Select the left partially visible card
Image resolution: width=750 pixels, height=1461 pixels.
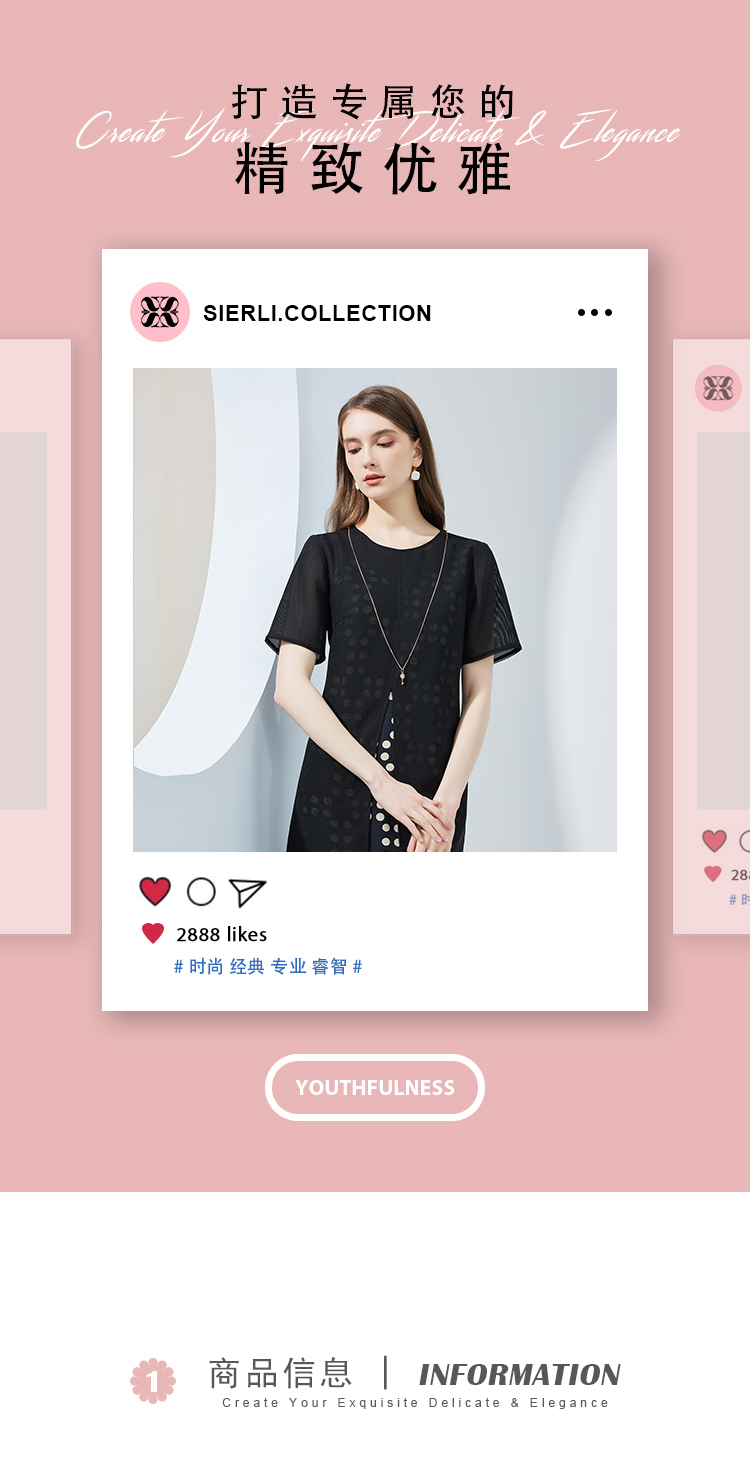[x=36, y=637]
